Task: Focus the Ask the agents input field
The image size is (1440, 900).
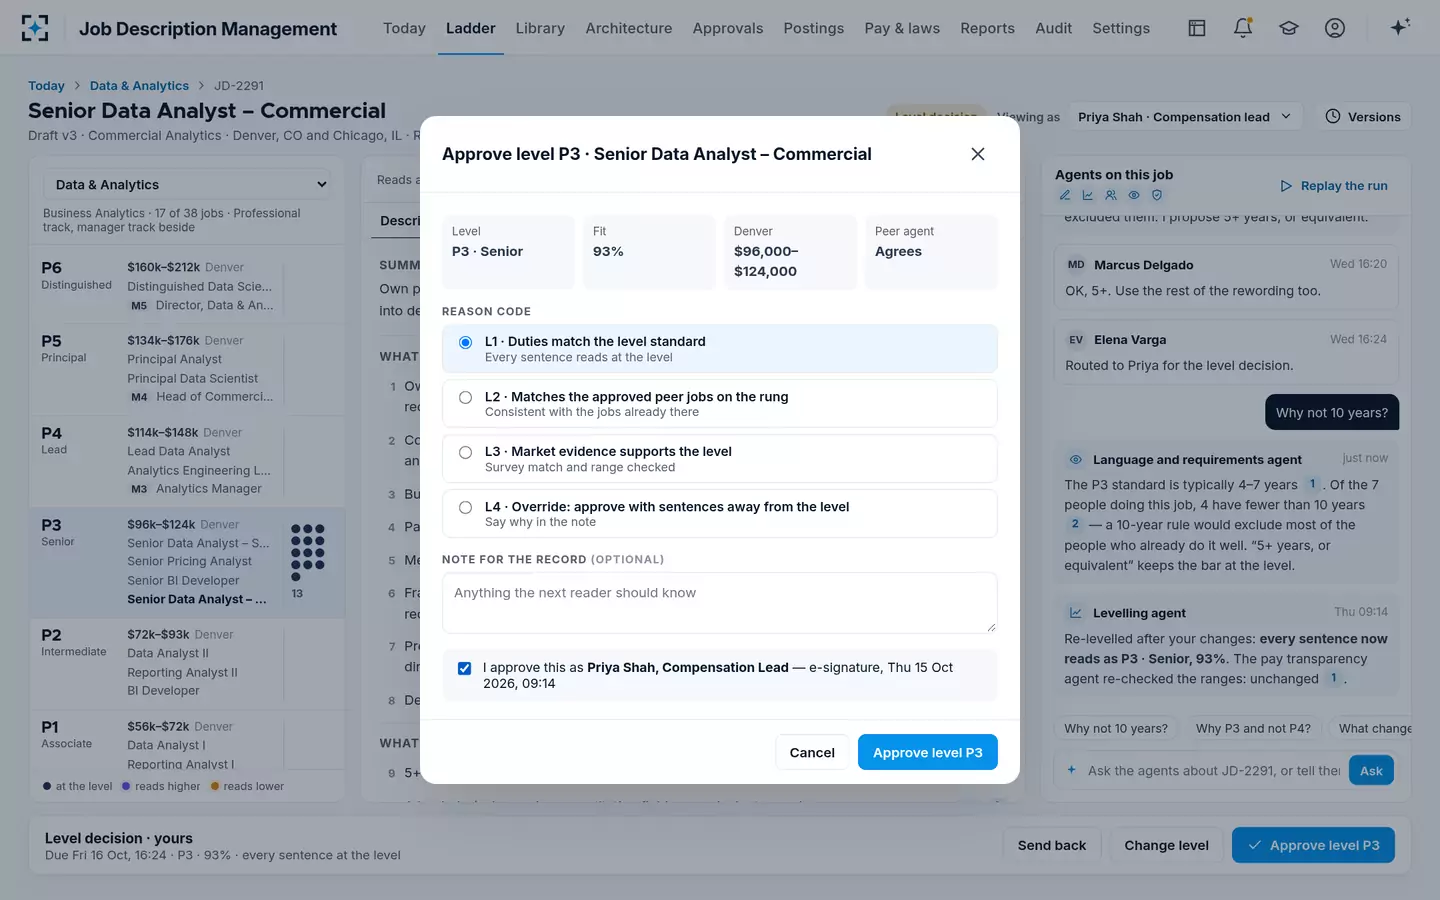Action: (x=1212, y=770)
